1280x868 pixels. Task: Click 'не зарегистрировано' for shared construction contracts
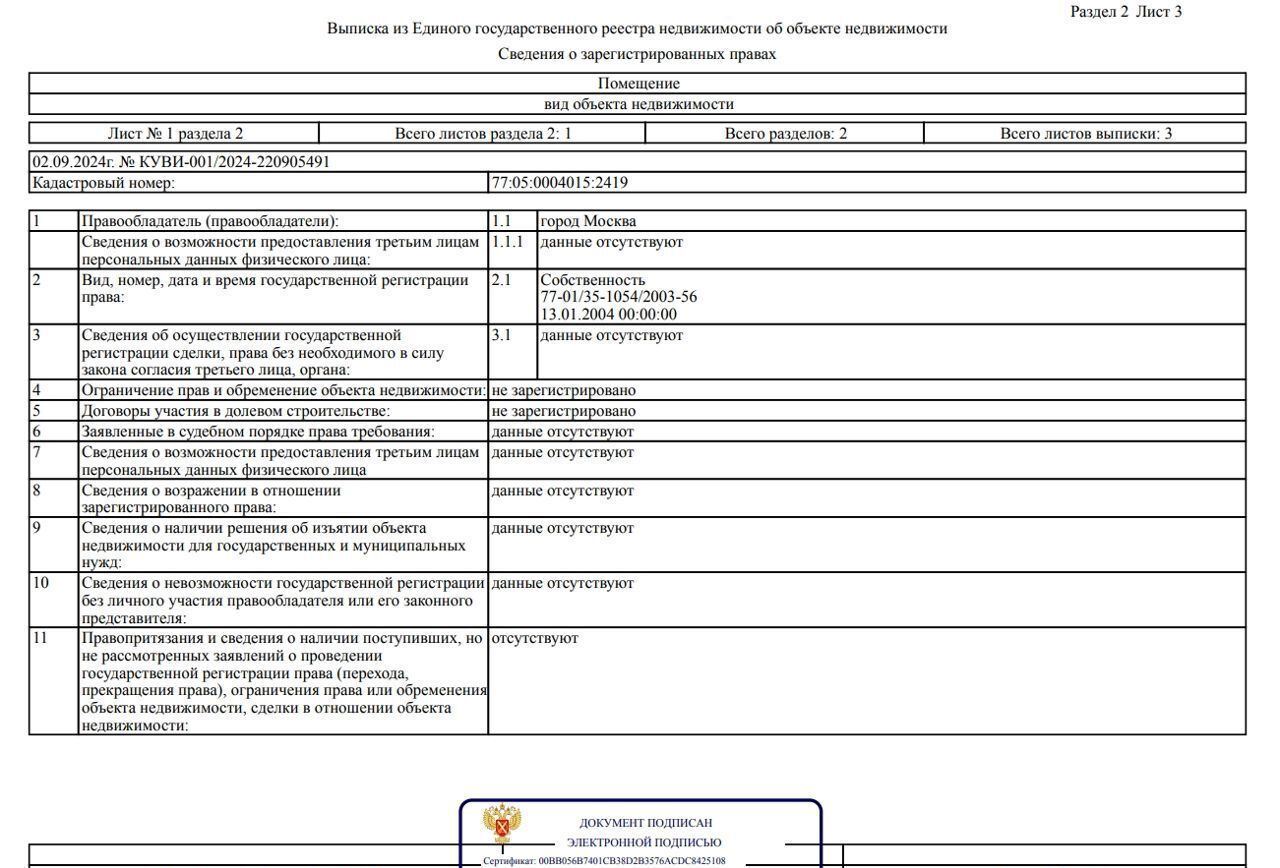click(564, 411)
